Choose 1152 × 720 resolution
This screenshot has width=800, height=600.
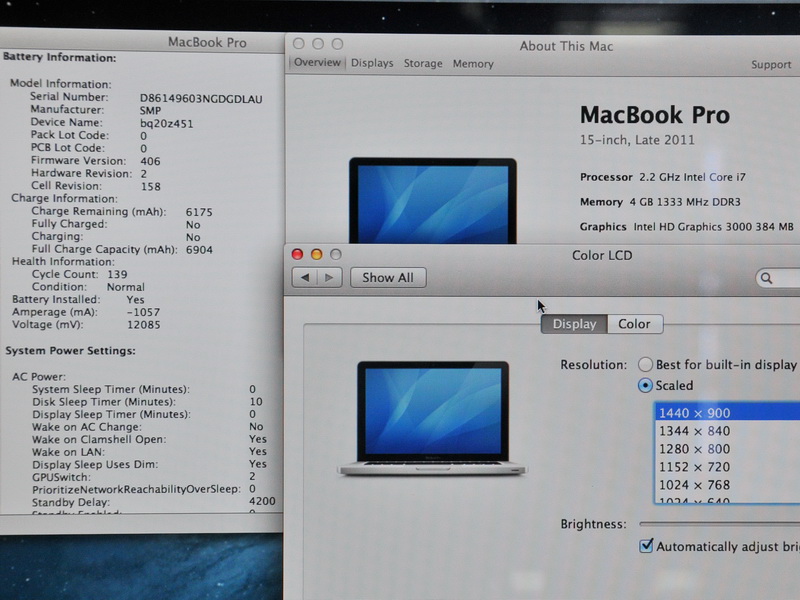(727, 467)
